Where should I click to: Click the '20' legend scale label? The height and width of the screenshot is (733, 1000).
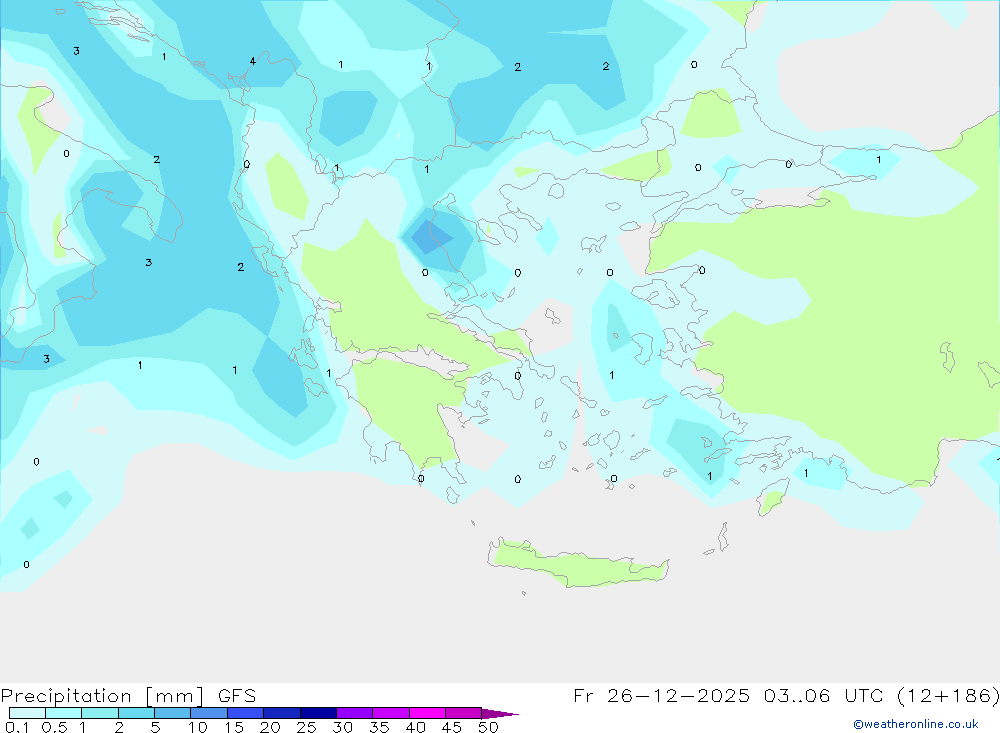point(270,727)
